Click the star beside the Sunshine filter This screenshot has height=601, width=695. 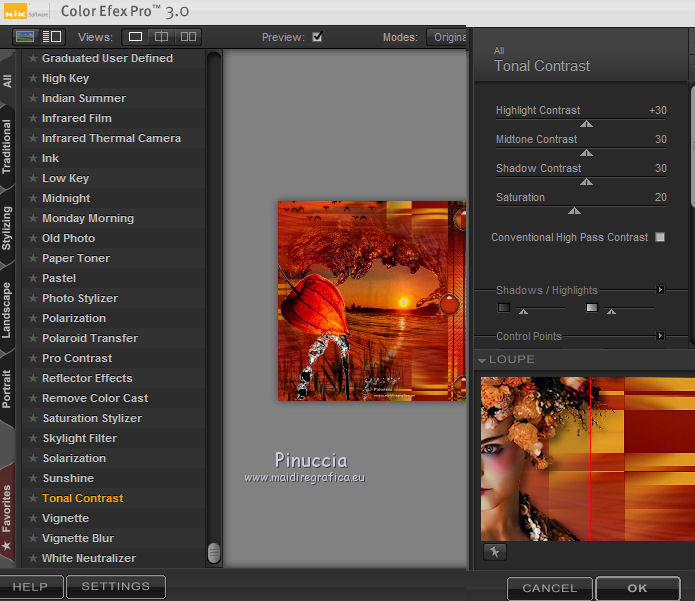coord(33,478)
